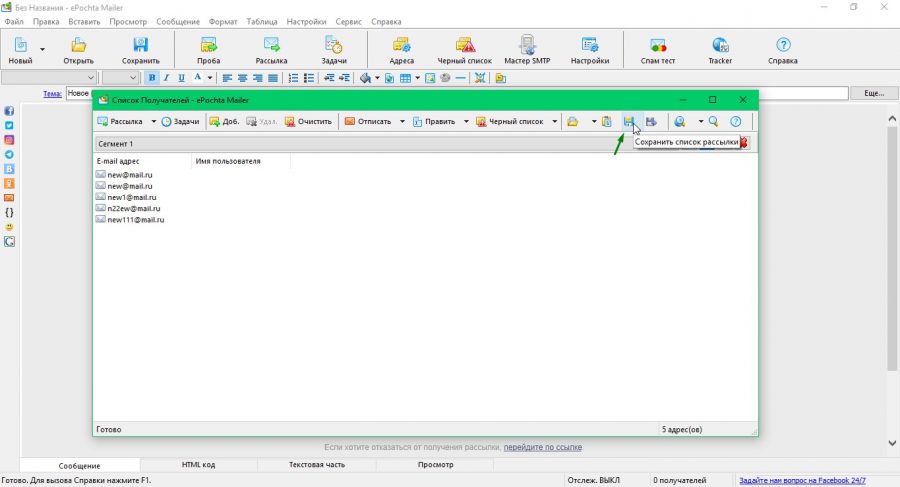Align text right
The height and width of the screenshot is (487, 900).
pos(258,78)
